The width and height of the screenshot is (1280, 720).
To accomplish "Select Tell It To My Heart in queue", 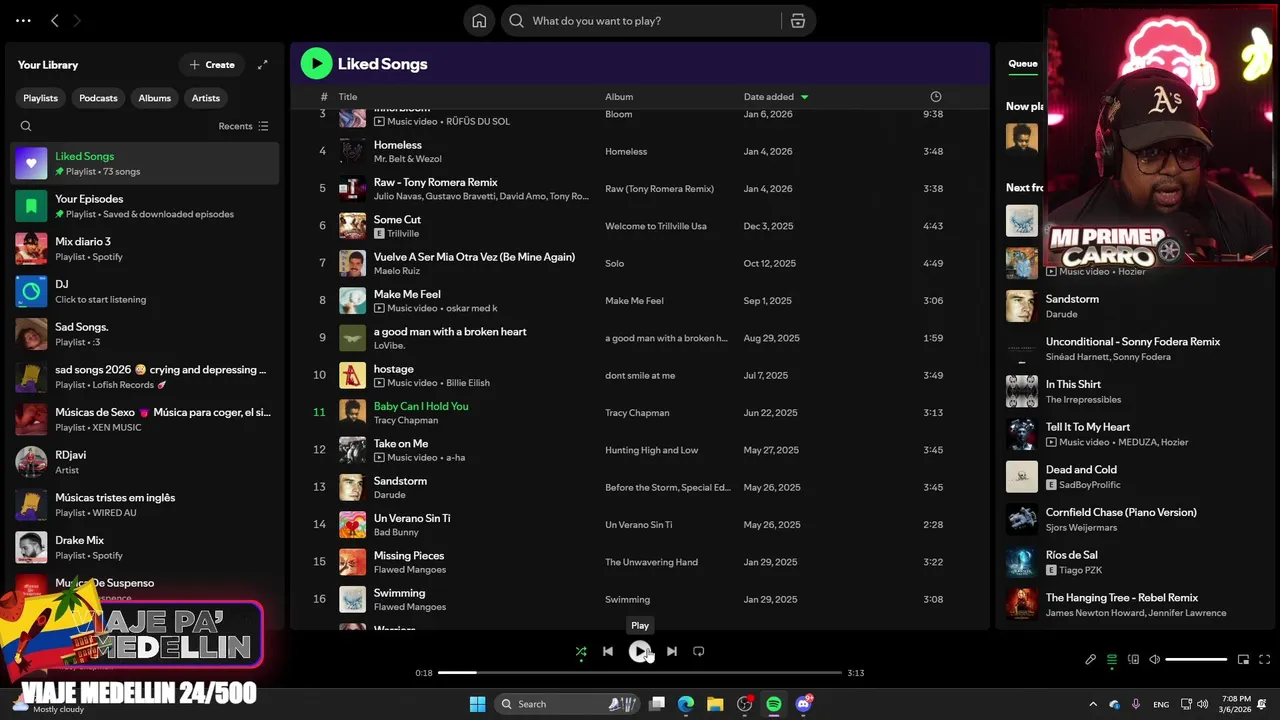I will 1088,427.
